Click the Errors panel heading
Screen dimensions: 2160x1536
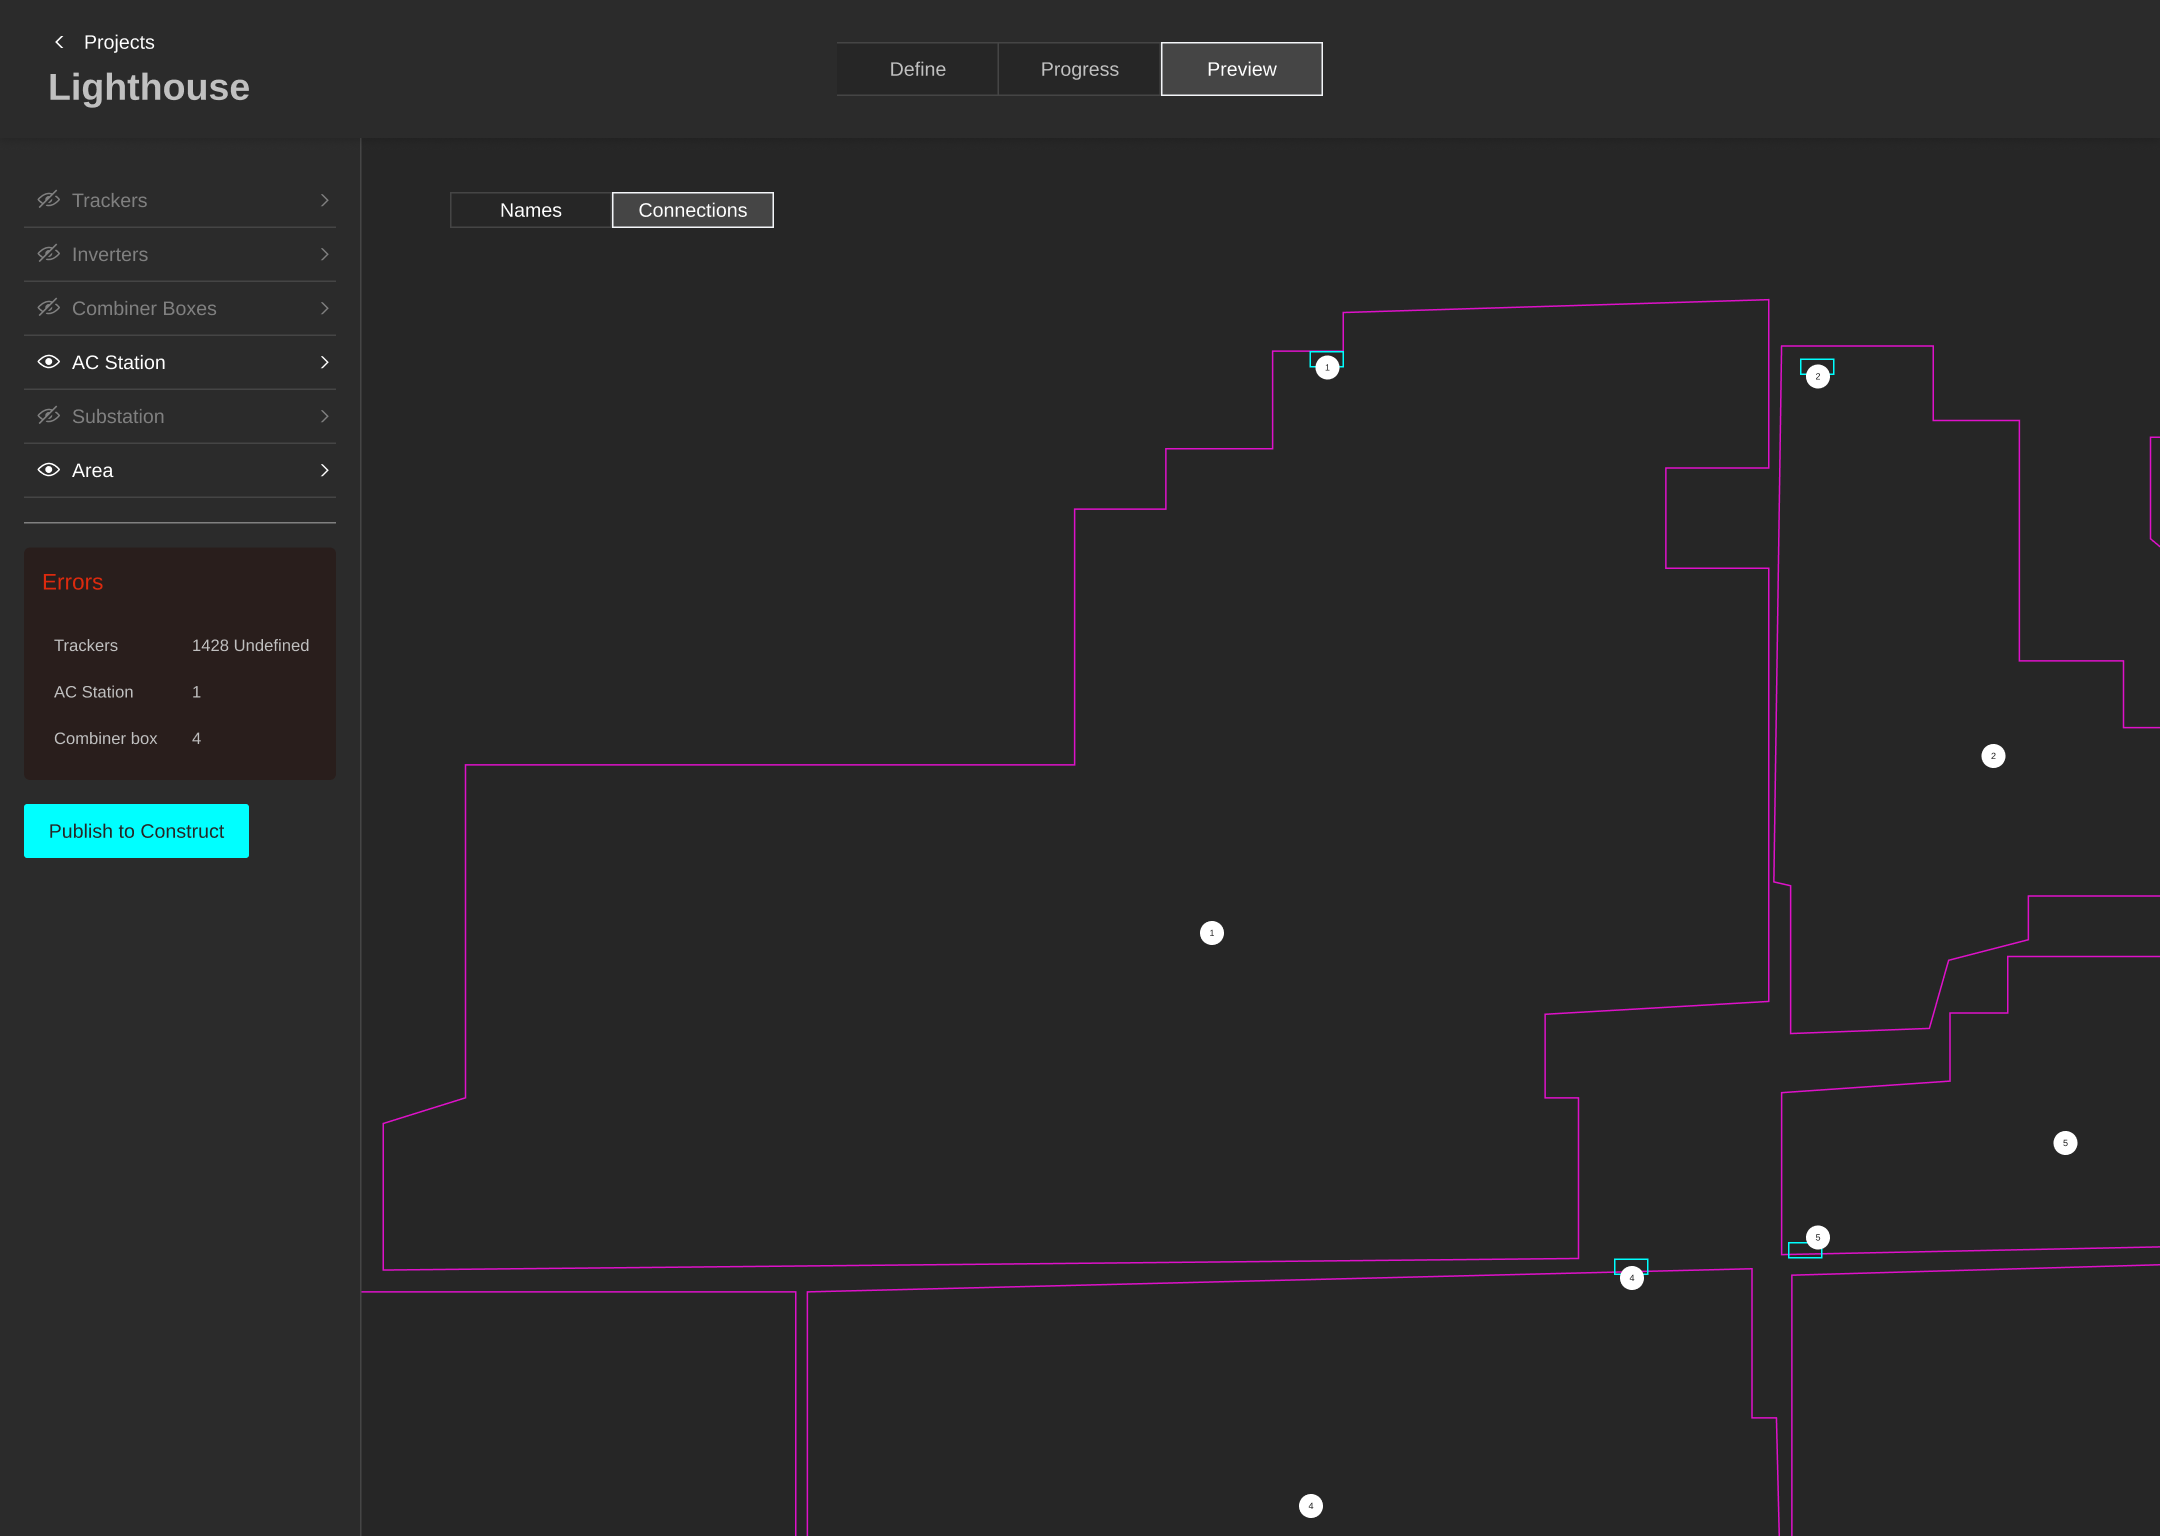click(x=72, y=582)
